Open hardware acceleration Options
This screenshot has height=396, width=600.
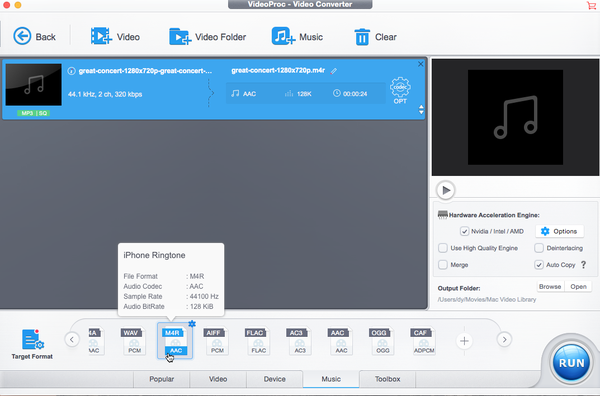559,231
